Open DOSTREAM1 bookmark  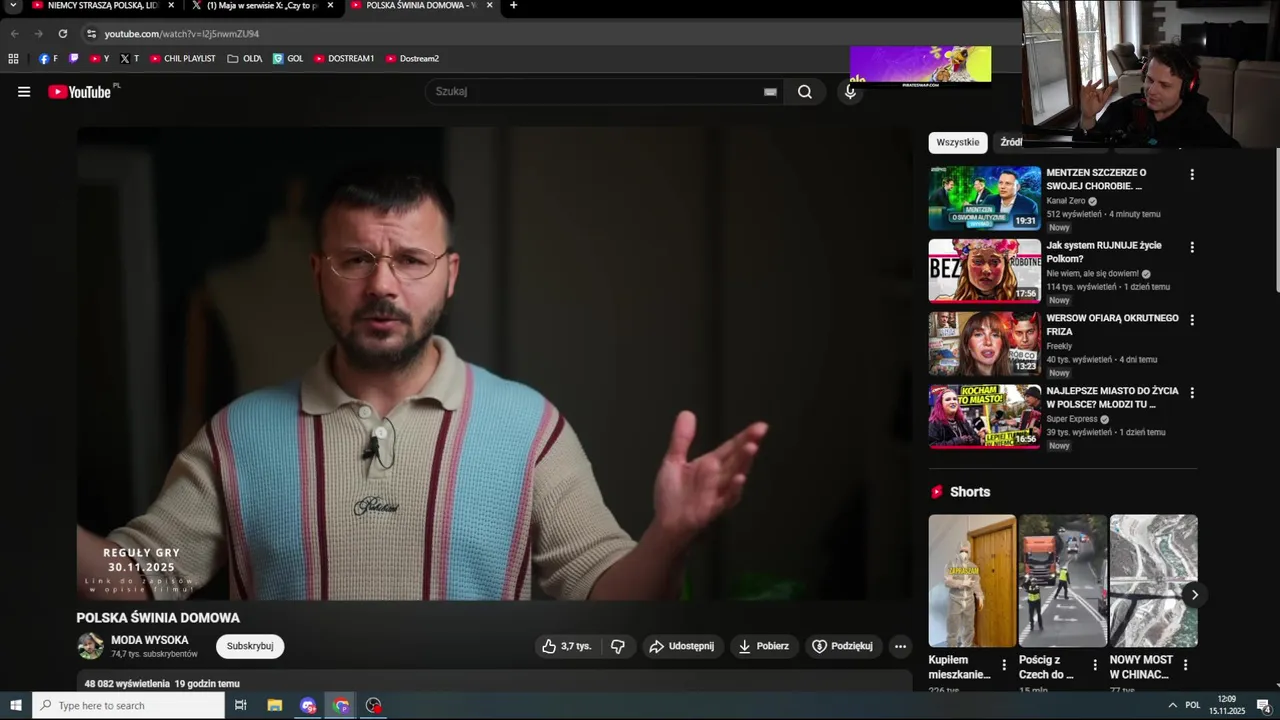point(344,59)
